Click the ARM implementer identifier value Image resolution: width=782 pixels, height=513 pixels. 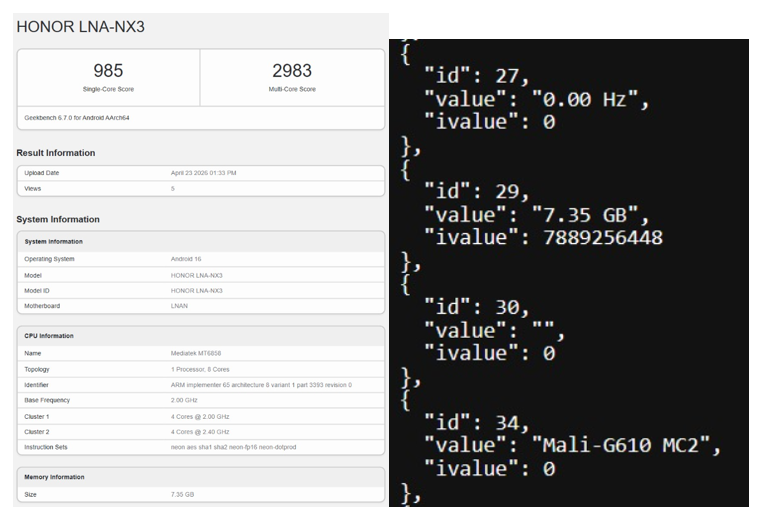[261, 385]
